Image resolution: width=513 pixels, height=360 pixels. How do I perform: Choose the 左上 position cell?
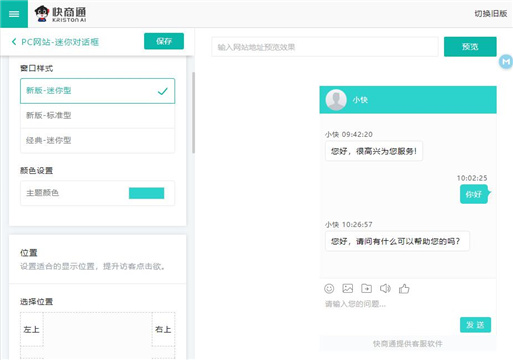(x=32, y=329)
